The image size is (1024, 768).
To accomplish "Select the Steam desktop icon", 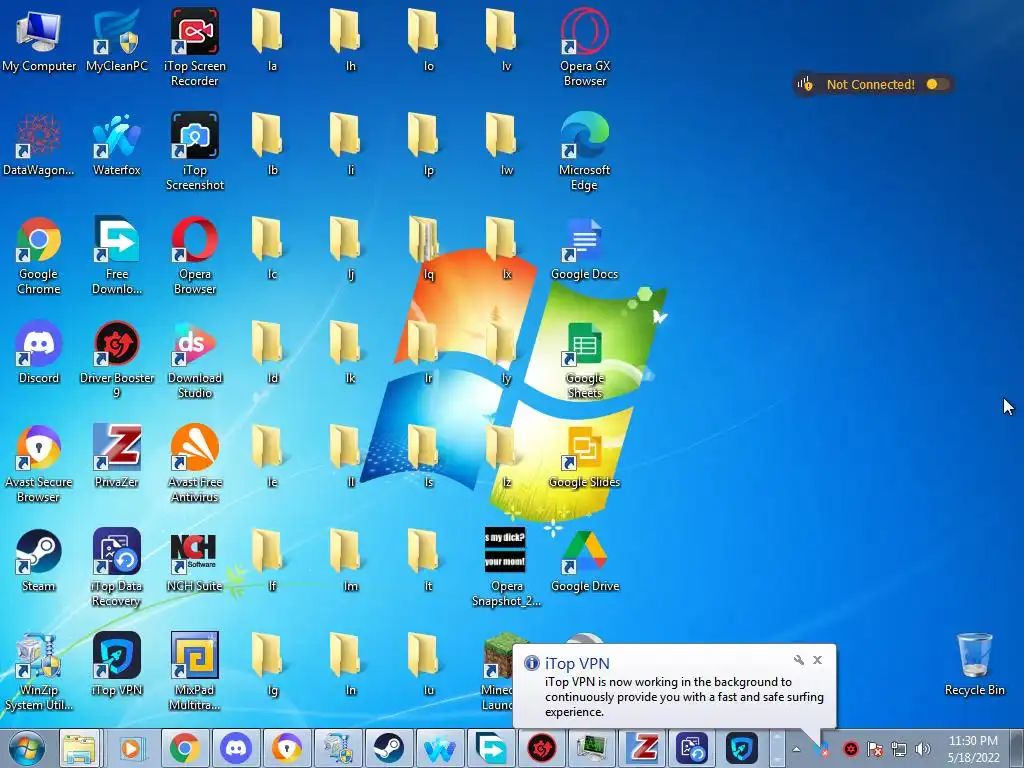I will 39,560.
